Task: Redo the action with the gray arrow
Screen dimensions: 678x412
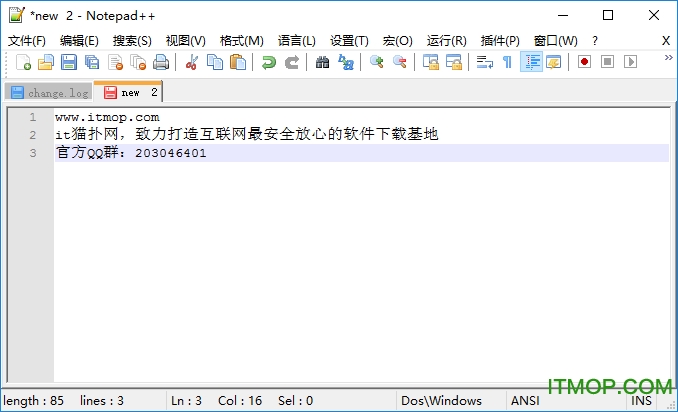Action: click(x=292, y=62)
